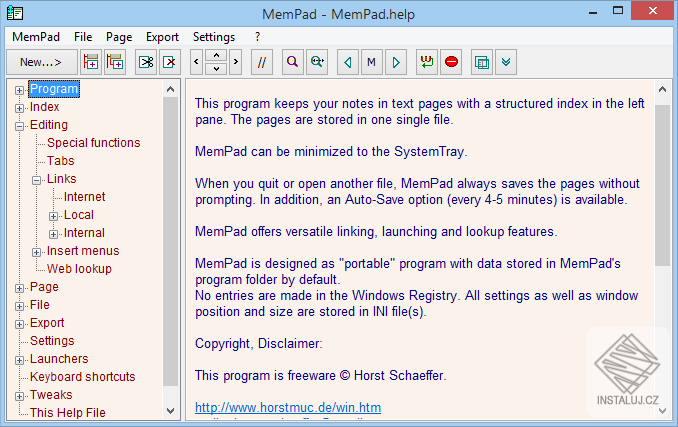The image size is (678, 427).
Task: Select the Editing page in tree
Action: 49,125
